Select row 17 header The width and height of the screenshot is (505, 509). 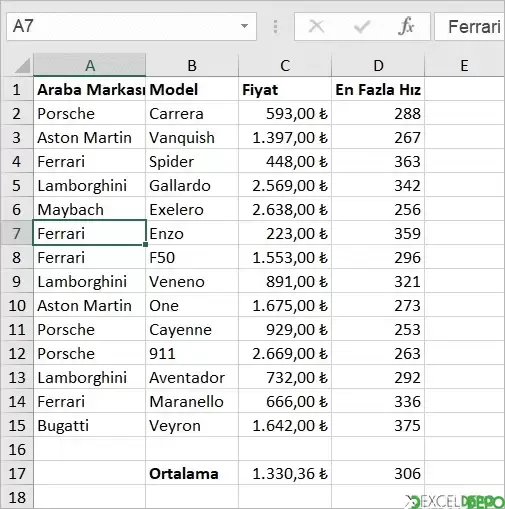click(17, 473)
